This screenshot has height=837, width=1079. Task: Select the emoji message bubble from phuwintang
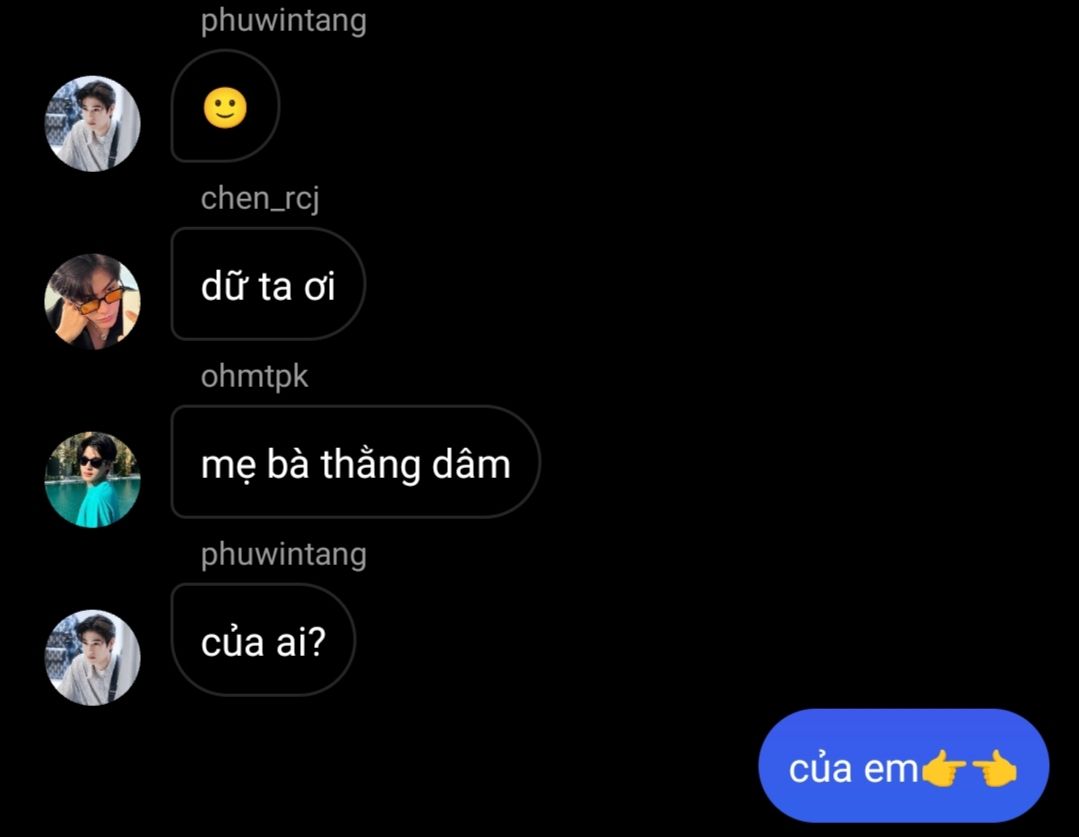coord(225,106)
